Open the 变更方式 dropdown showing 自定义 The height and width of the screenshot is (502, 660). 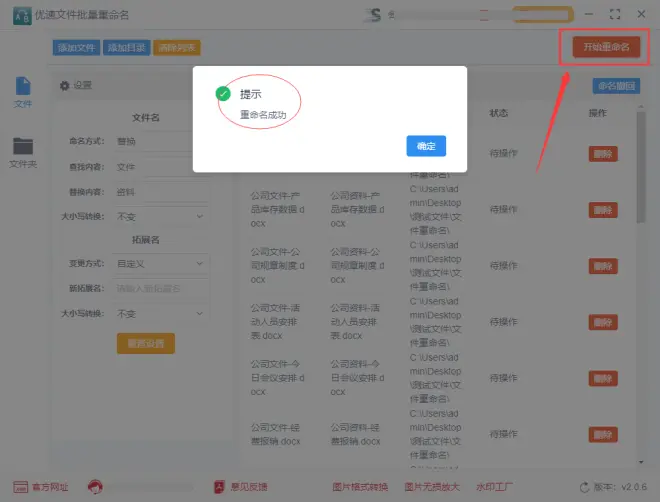tap(161, 264)
